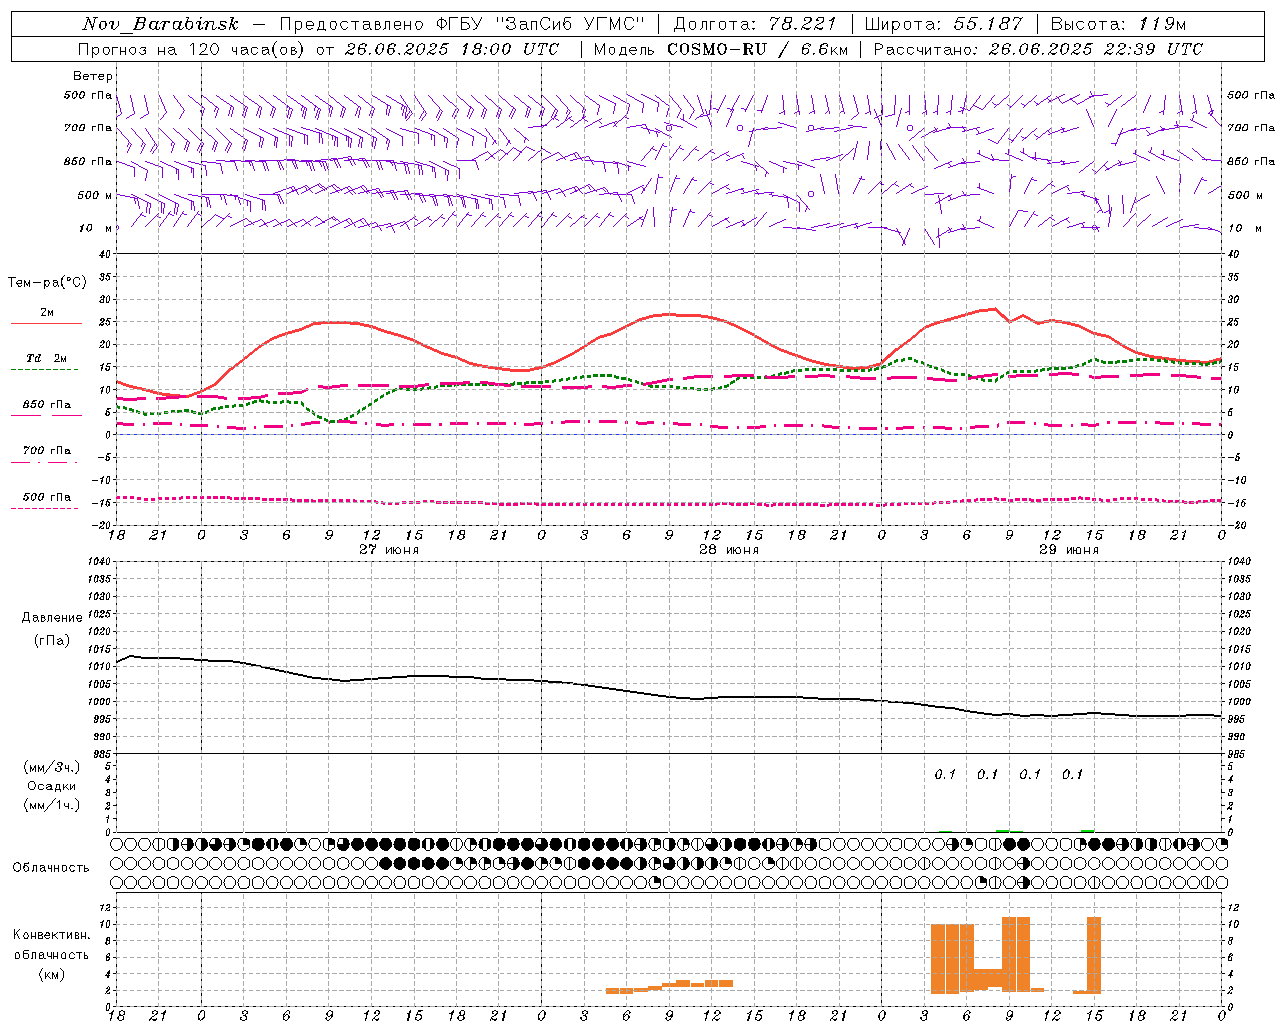
Task: Click the (мм/3ч.) precipitation unit label
Action: [x=52, y=767]
